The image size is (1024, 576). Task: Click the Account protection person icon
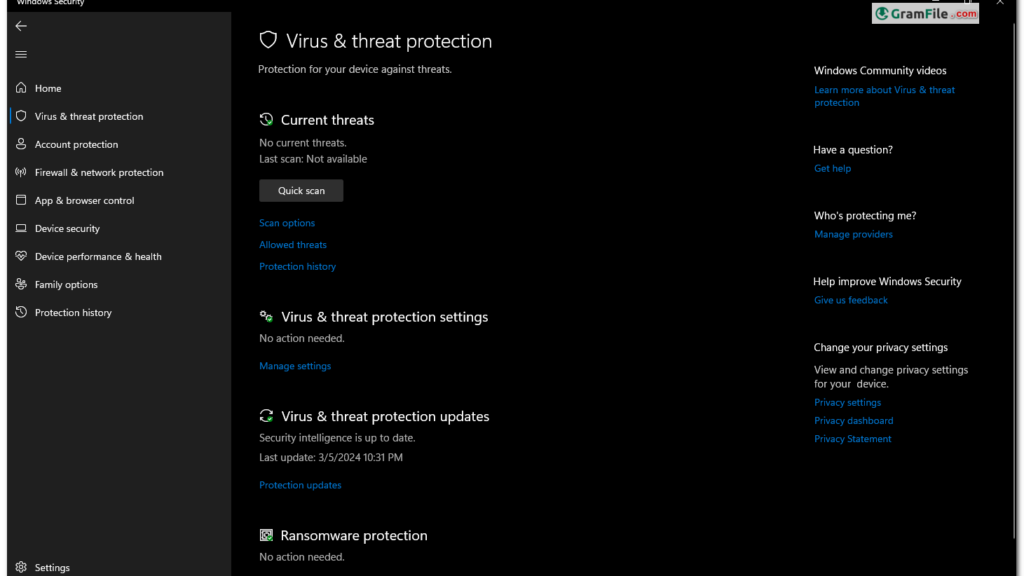pyautogui.click(x=21, y=144)
